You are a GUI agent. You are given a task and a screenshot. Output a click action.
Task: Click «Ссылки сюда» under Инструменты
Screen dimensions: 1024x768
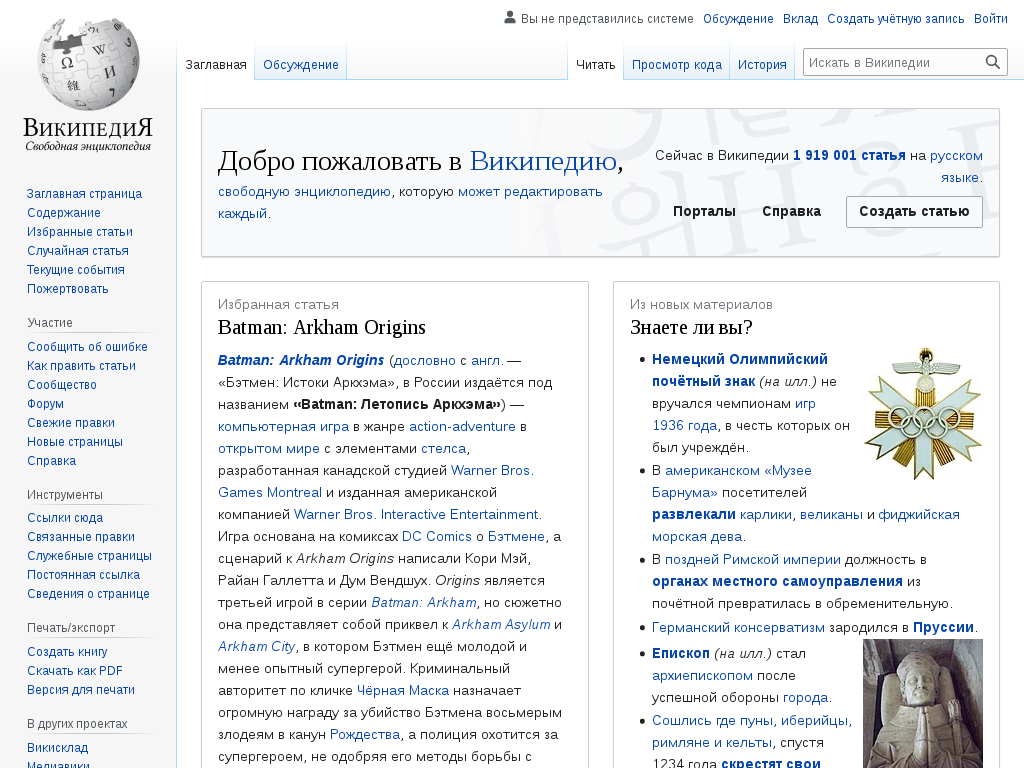point(65,518)
